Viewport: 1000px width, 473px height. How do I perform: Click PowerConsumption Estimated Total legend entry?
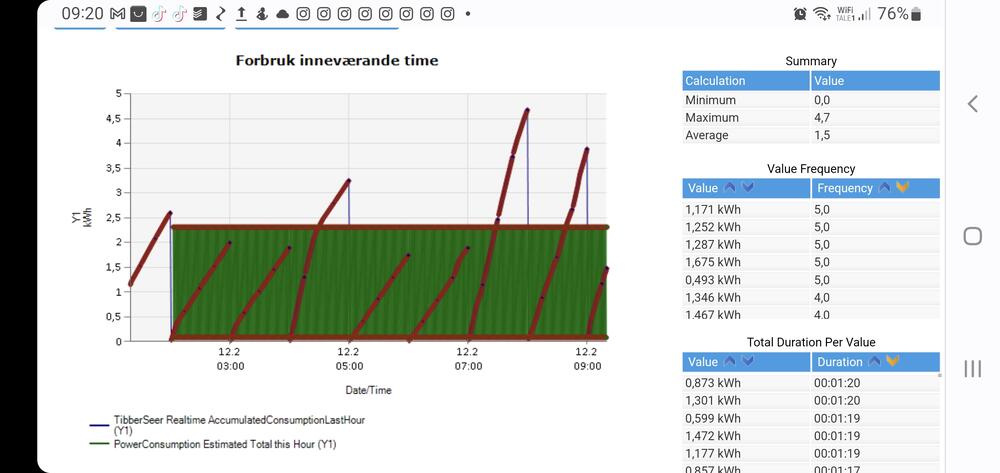click(x=212, y=444)
